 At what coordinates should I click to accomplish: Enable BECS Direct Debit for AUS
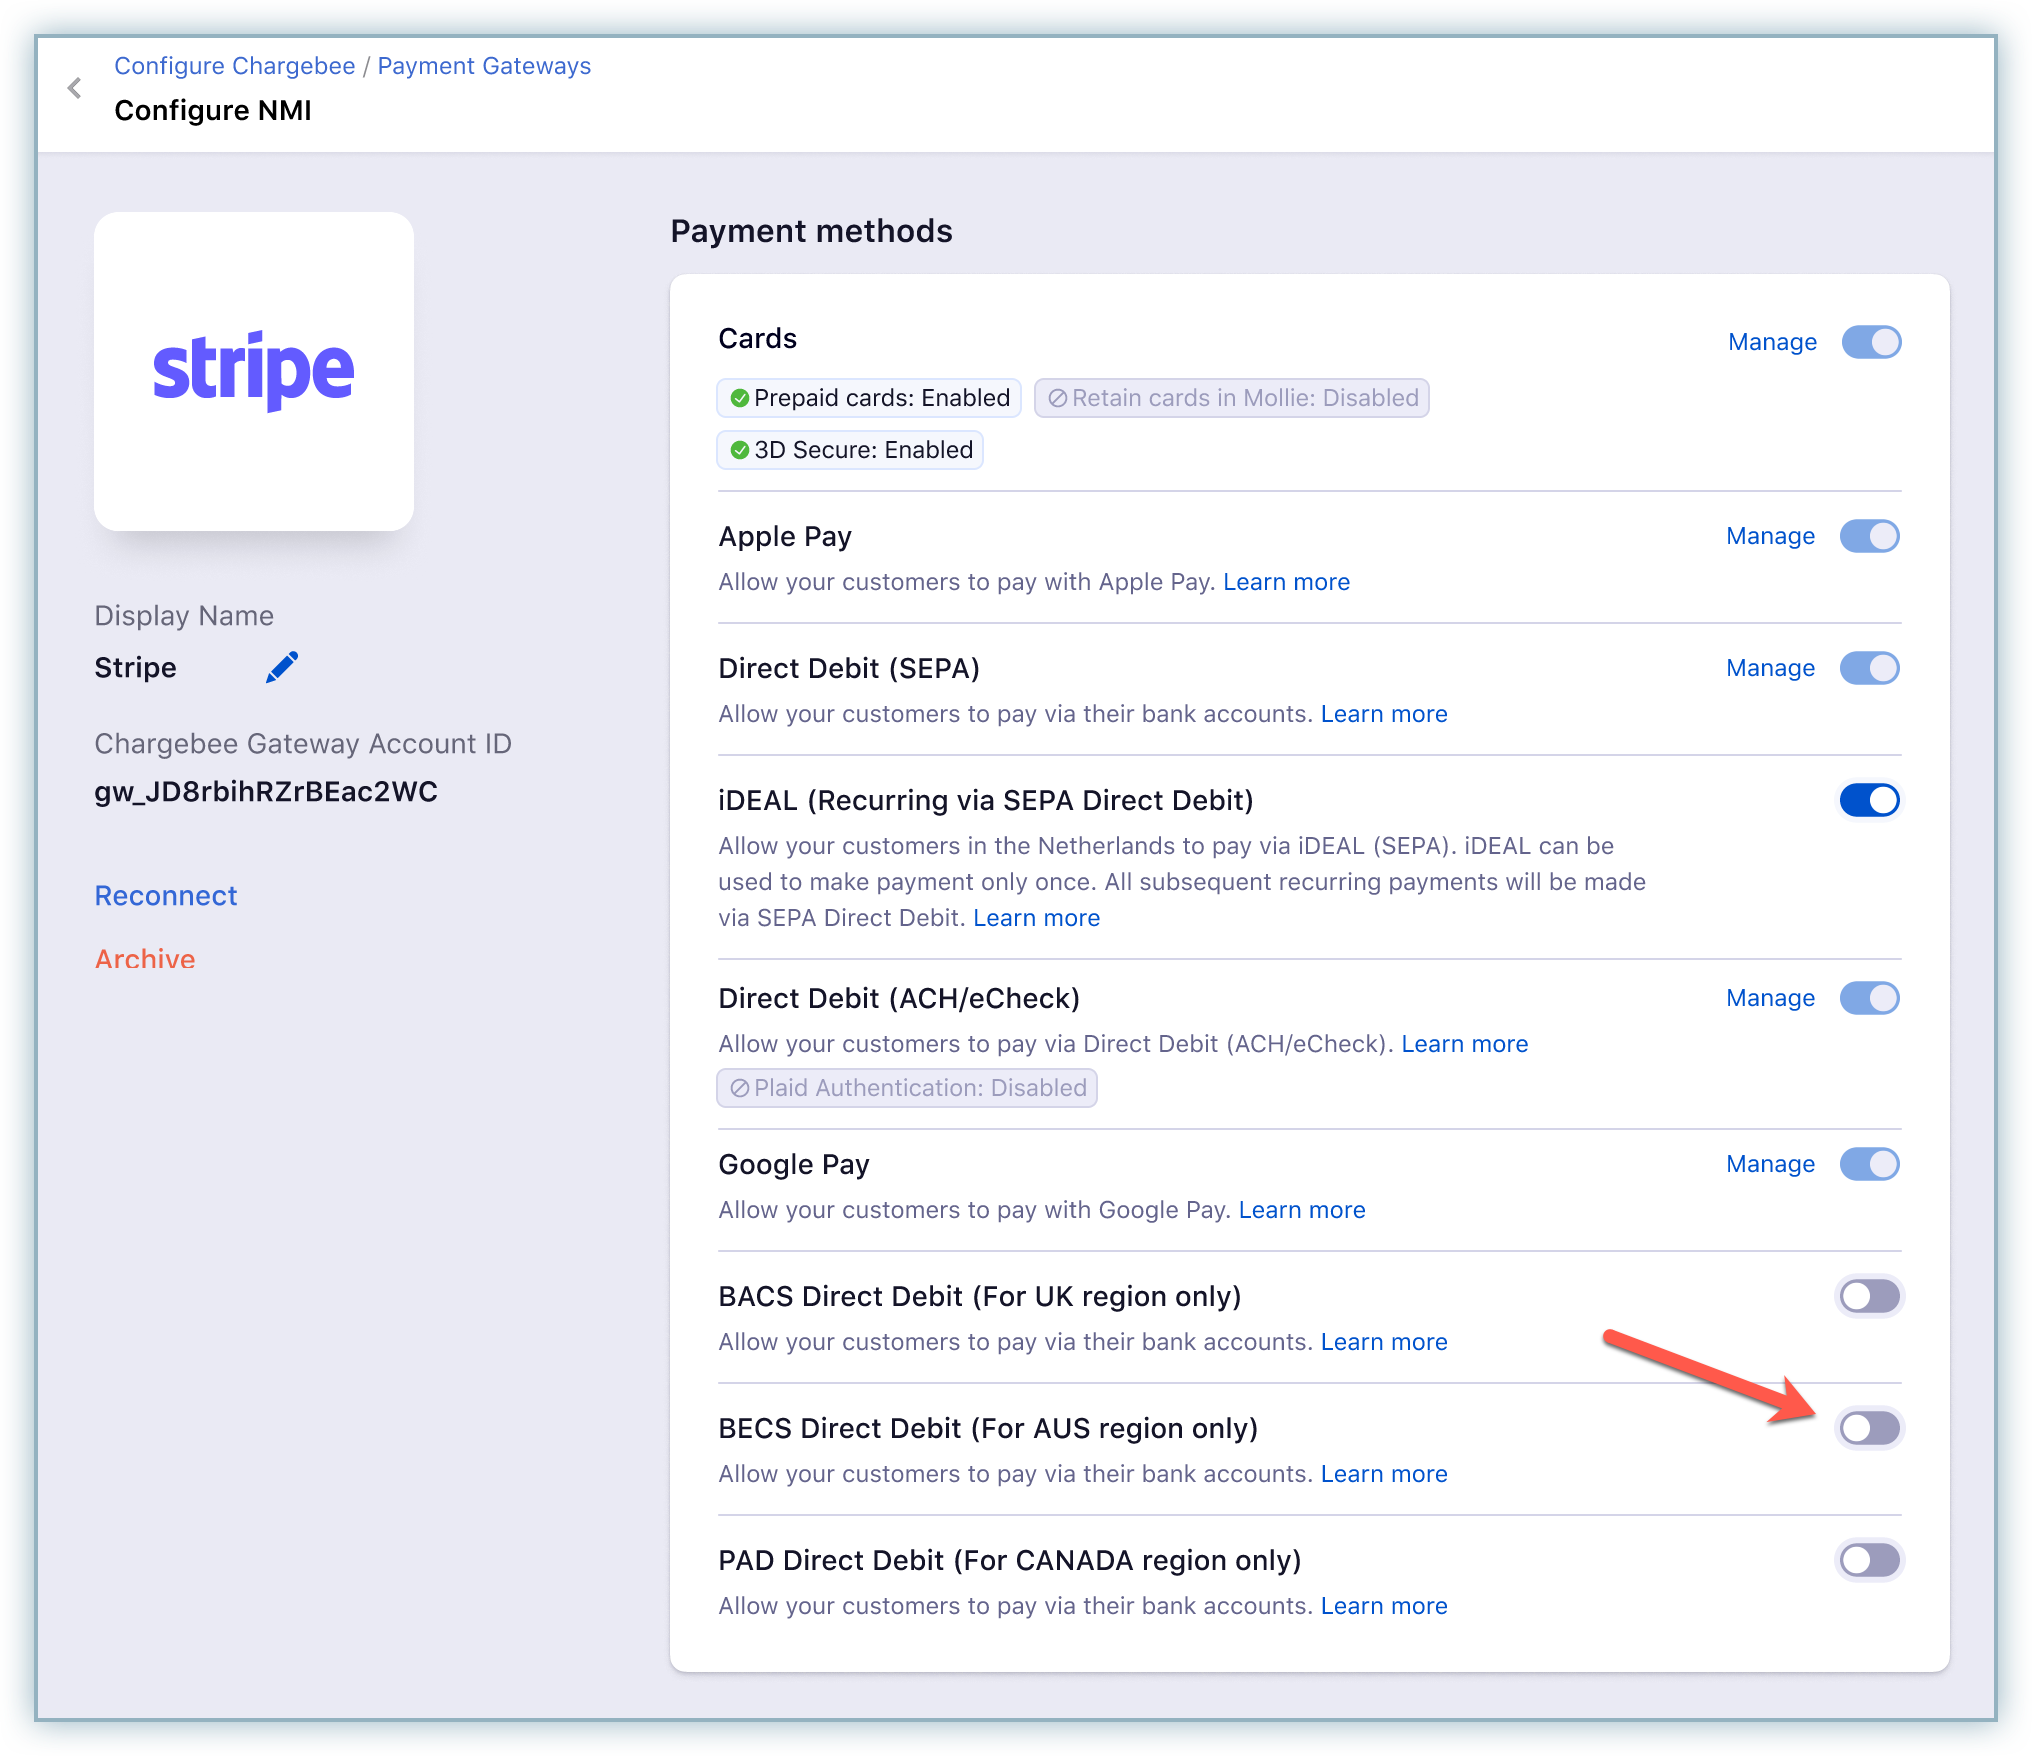(1869, 1428)
